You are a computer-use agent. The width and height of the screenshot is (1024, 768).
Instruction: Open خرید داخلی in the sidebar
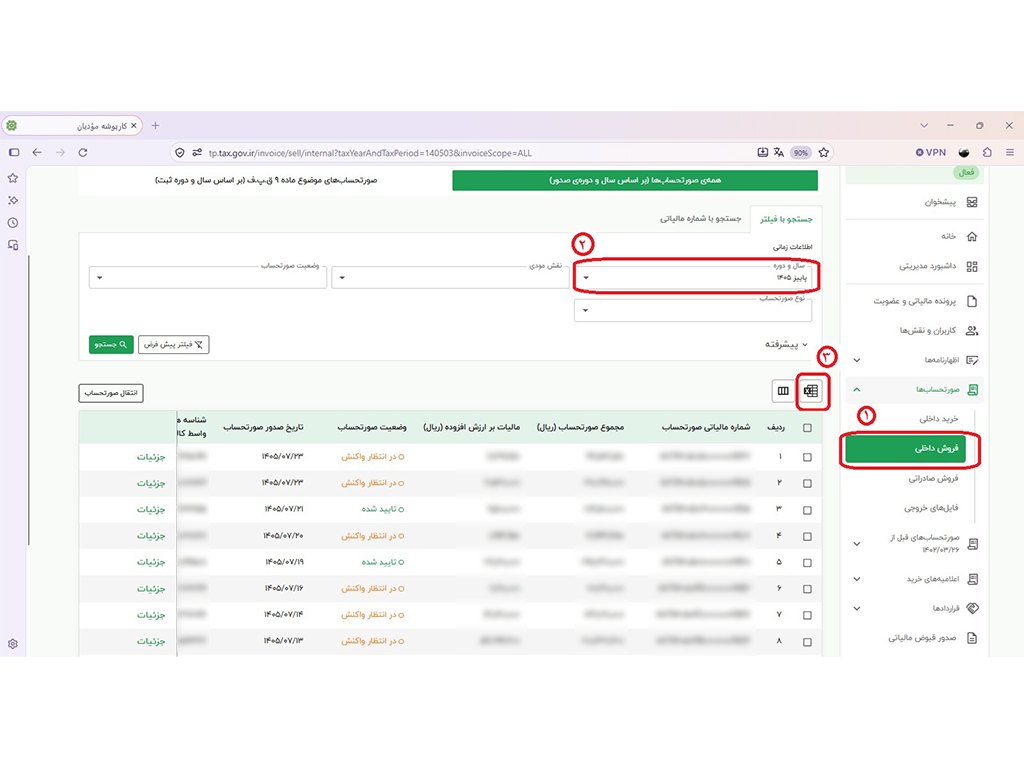tap(938, 419)
